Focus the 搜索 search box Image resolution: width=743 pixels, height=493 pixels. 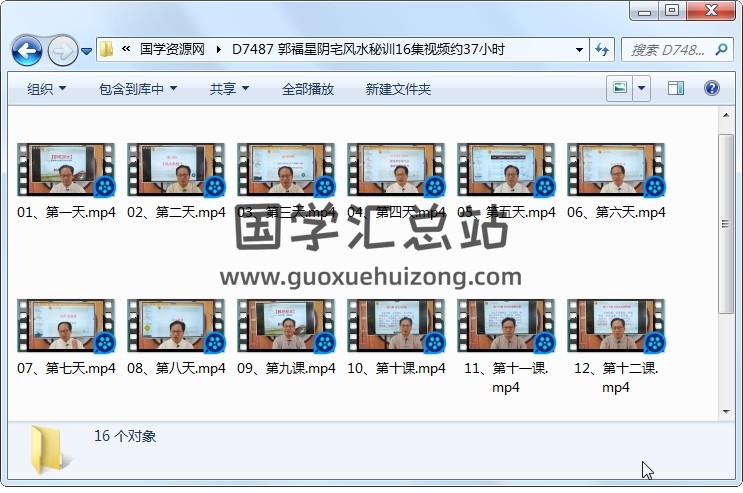coord(667,49)
